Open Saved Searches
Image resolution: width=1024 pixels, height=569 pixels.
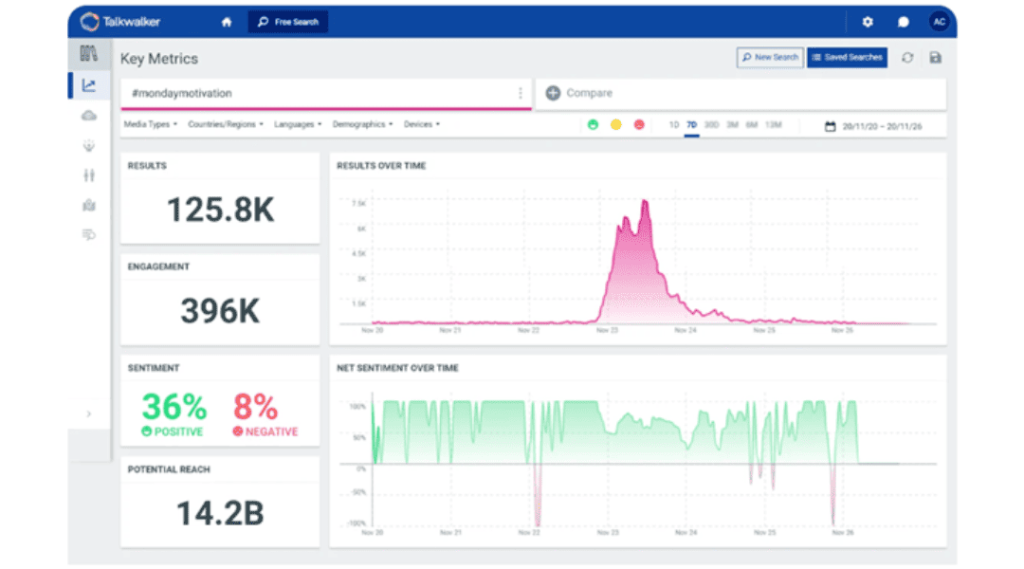pyautogui.click(x=846, y=58)
